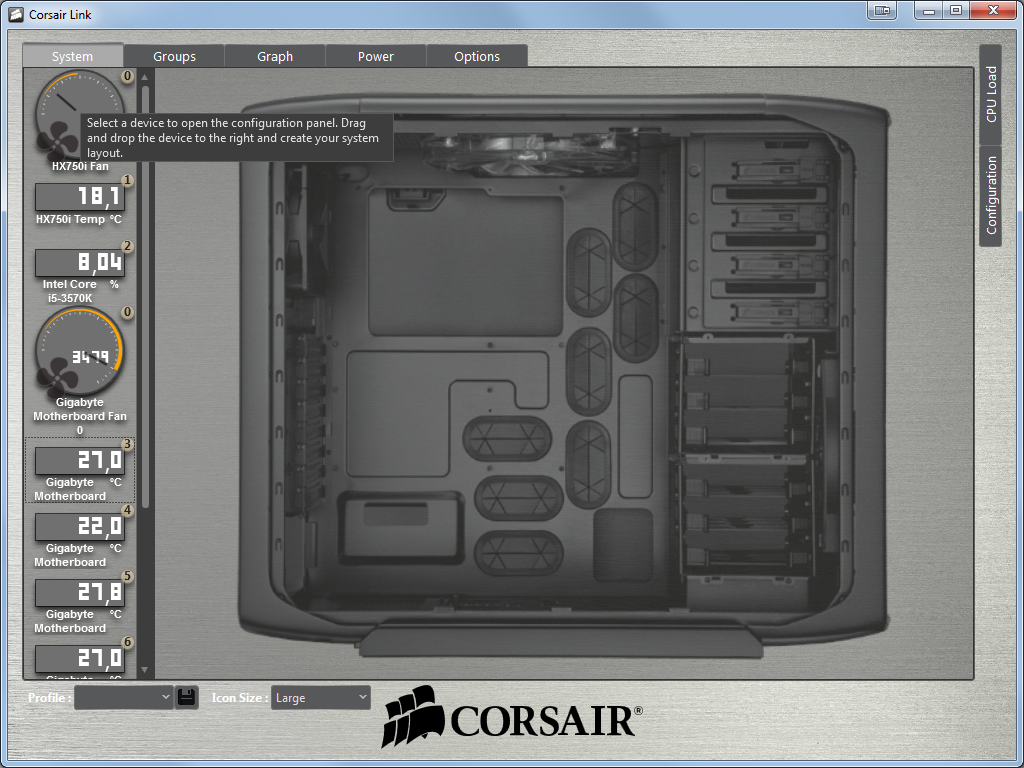The width and height of the screenshot is (1024, 768).
Task: Click the device list scrollbar thumb
Action: [x=145, y=297]
